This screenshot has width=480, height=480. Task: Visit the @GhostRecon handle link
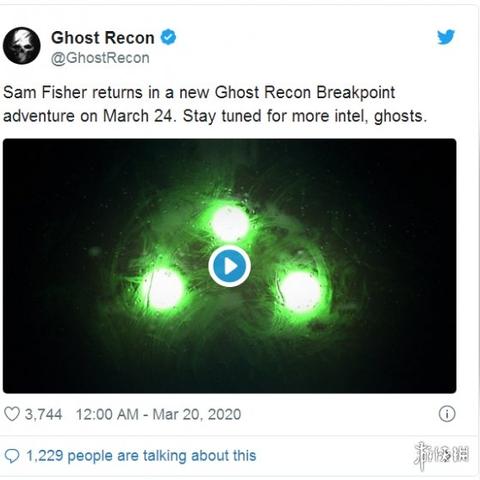(x=100, y=58)
